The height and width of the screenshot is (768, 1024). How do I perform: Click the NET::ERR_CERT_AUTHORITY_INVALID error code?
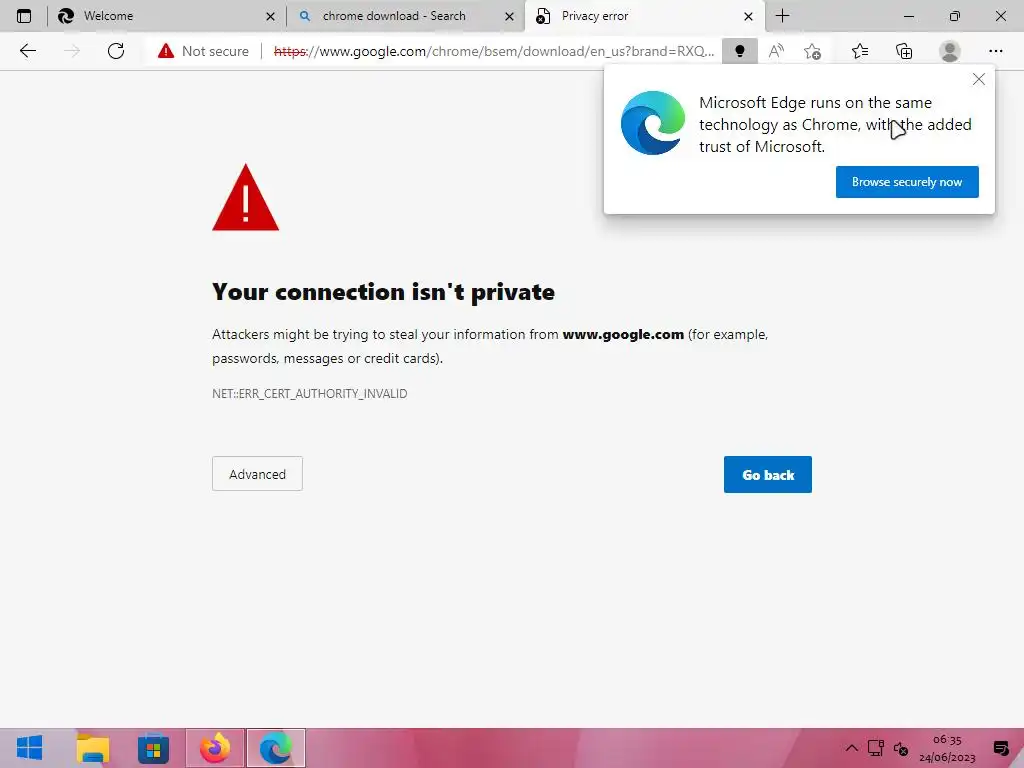pos(310,394)
